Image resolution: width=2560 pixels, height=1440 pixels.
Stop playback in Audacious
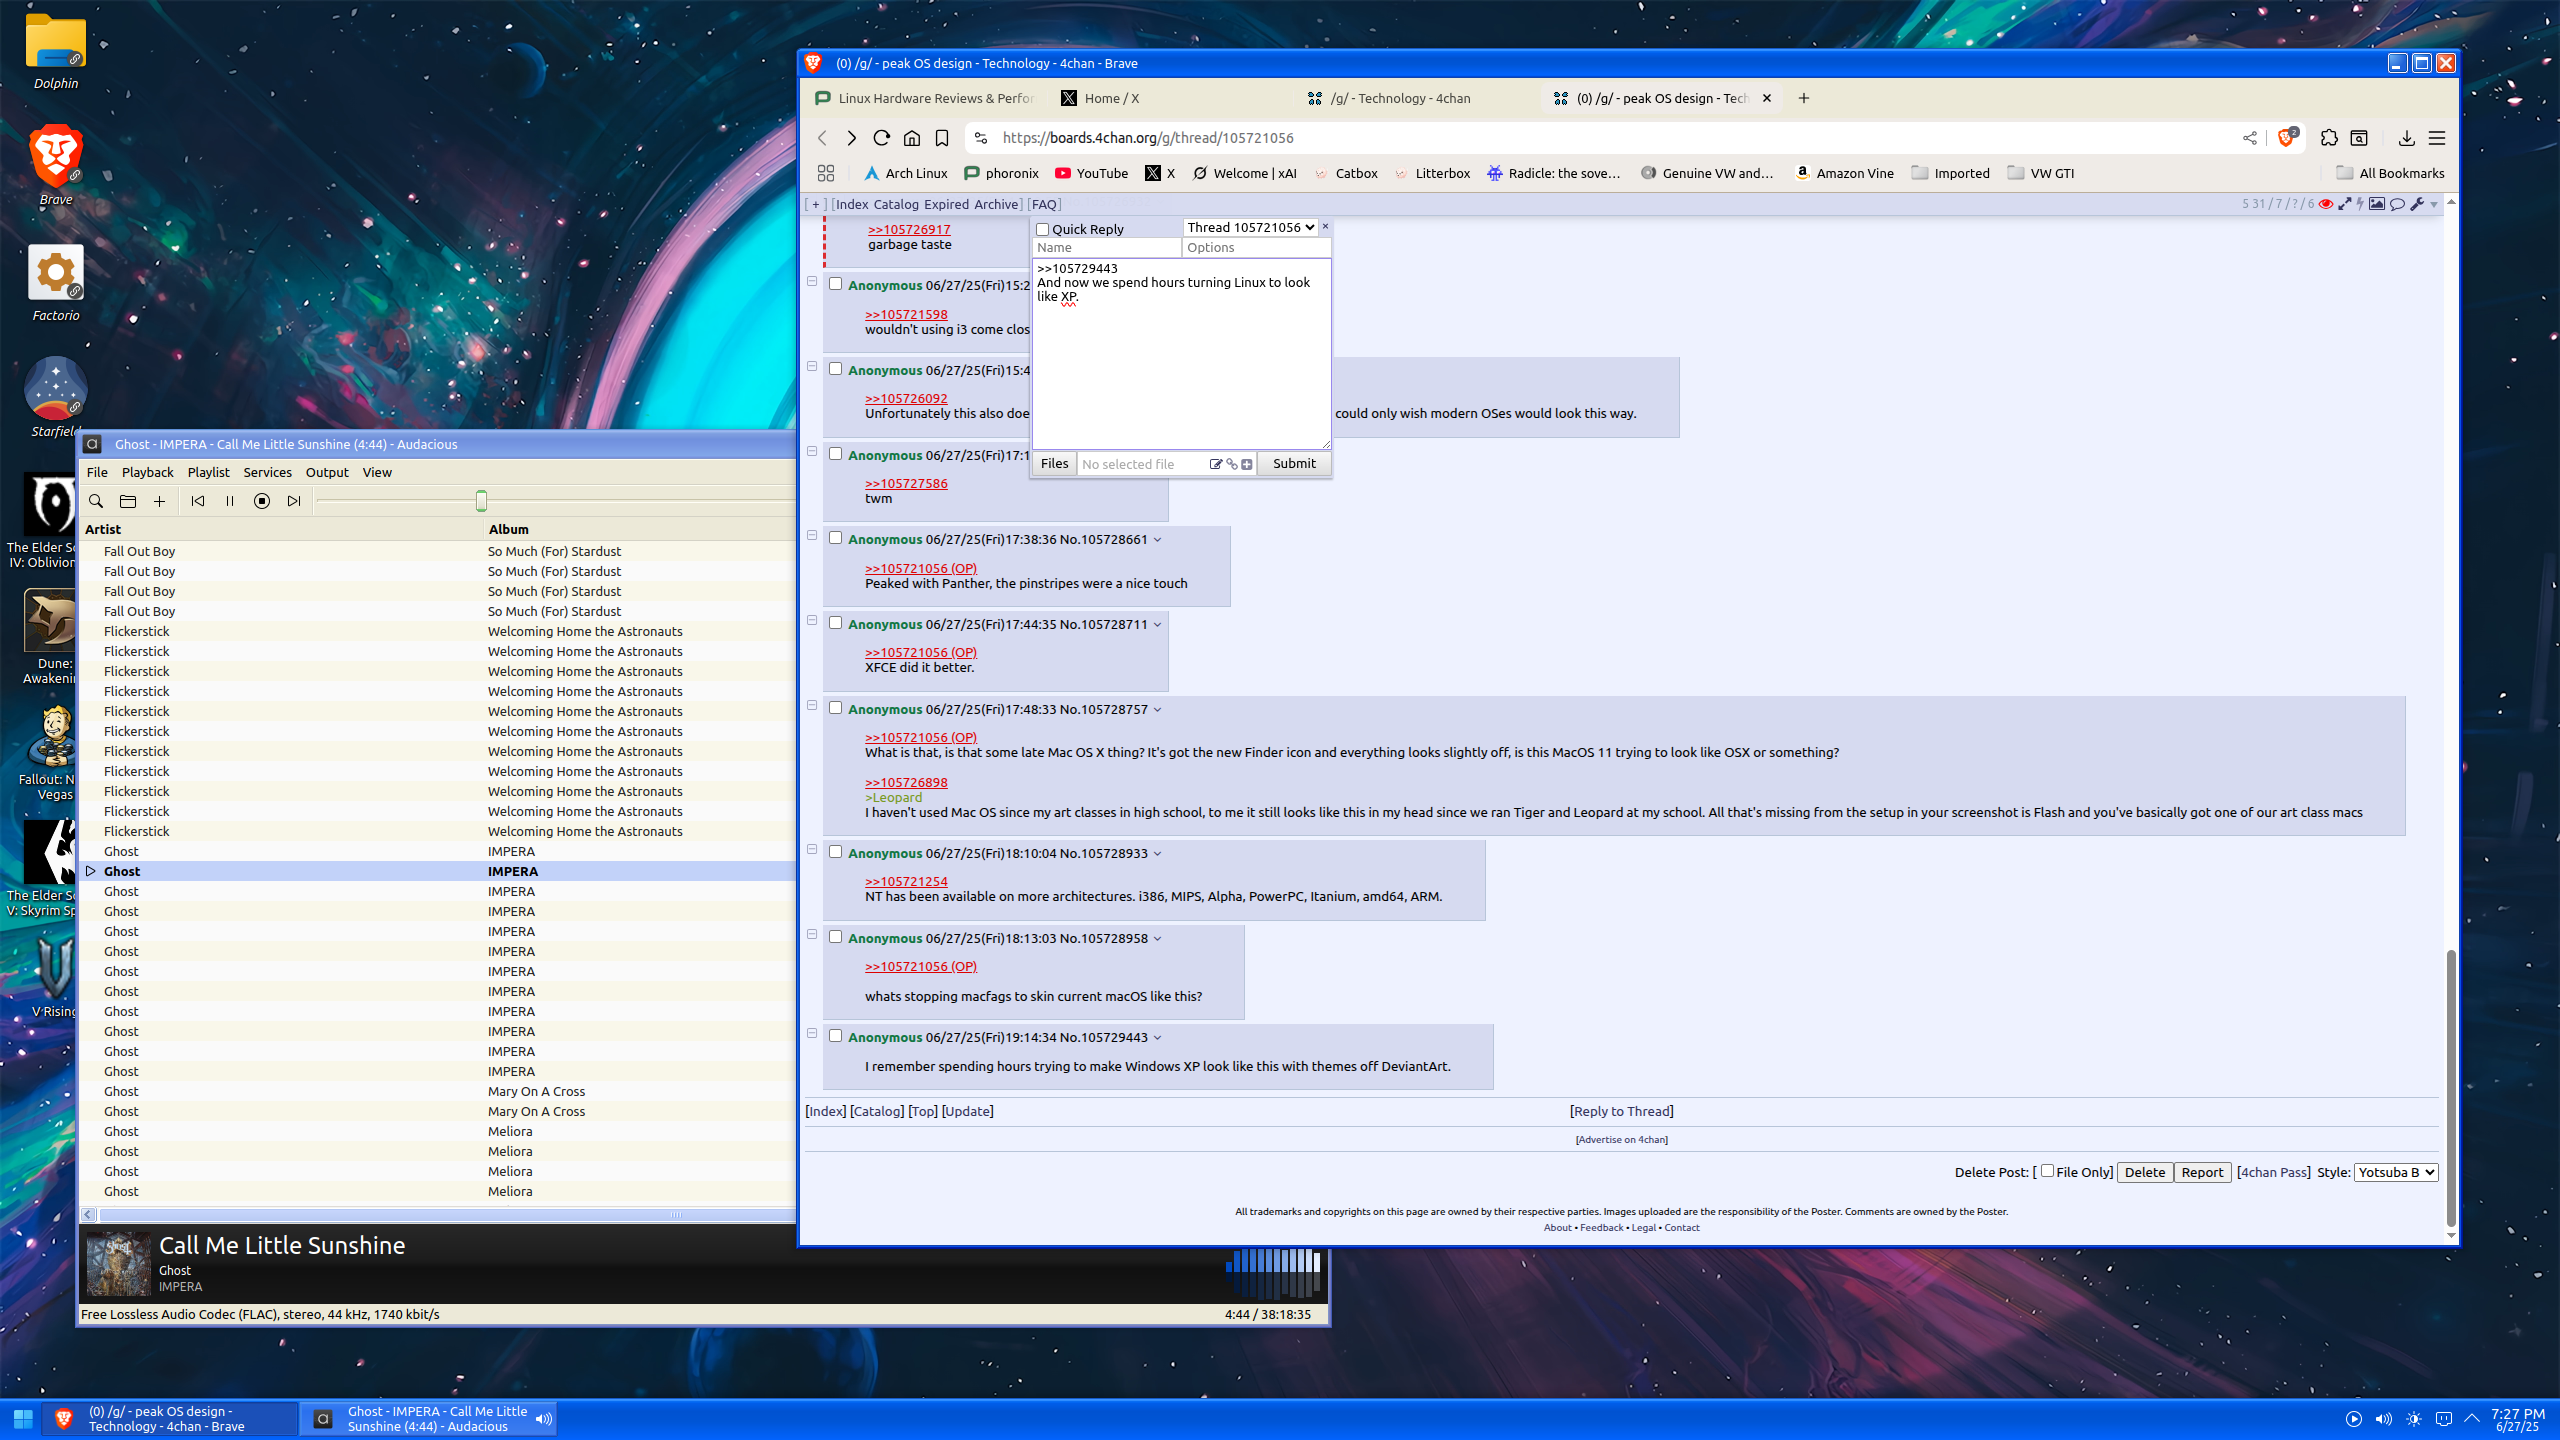click(262, 501)
